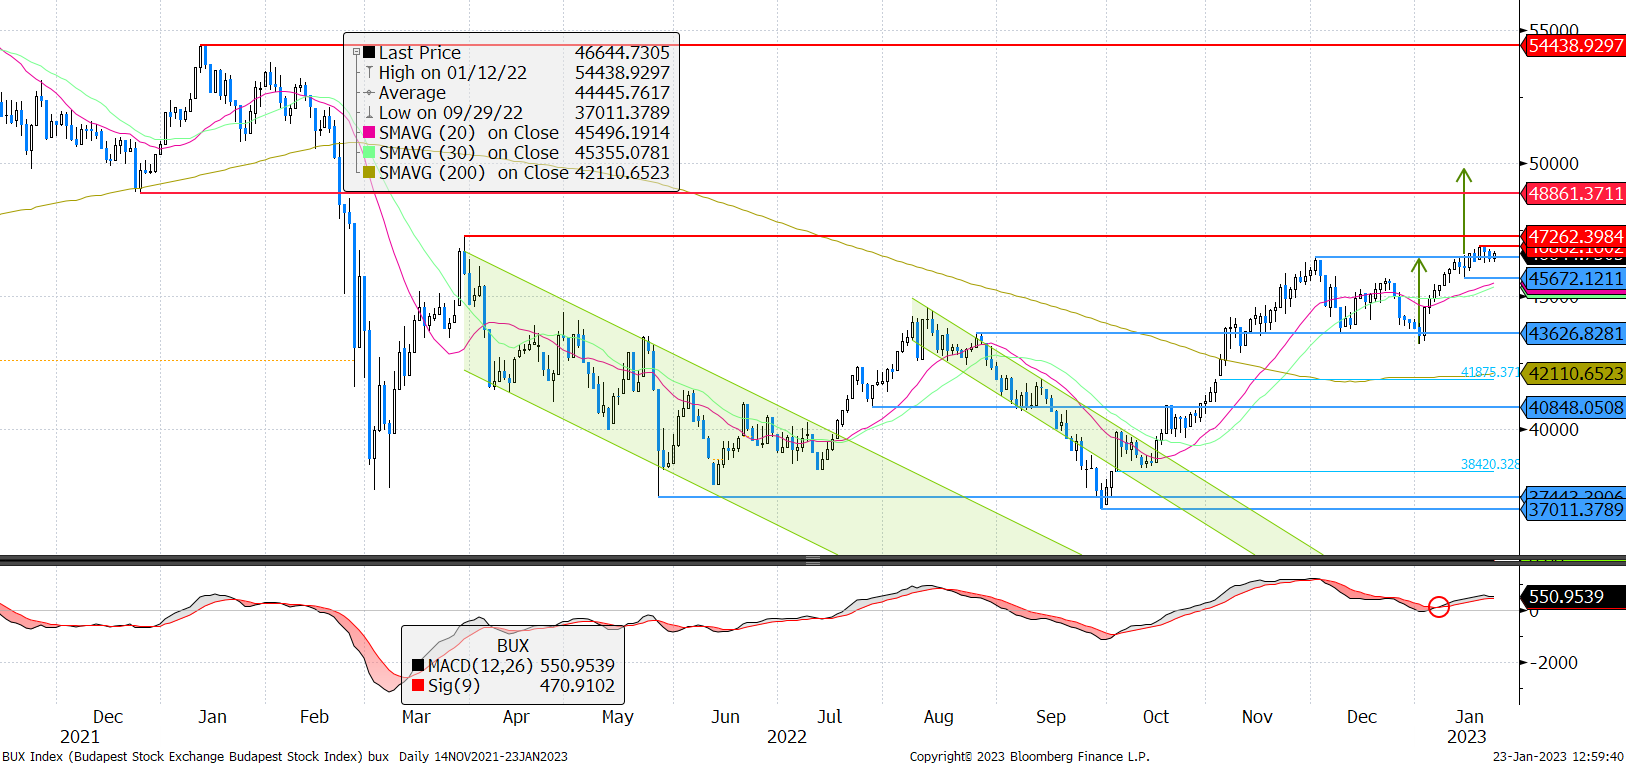
Task: Click the blue 37011.3789 price label
Action: [x=1575, y=509]
